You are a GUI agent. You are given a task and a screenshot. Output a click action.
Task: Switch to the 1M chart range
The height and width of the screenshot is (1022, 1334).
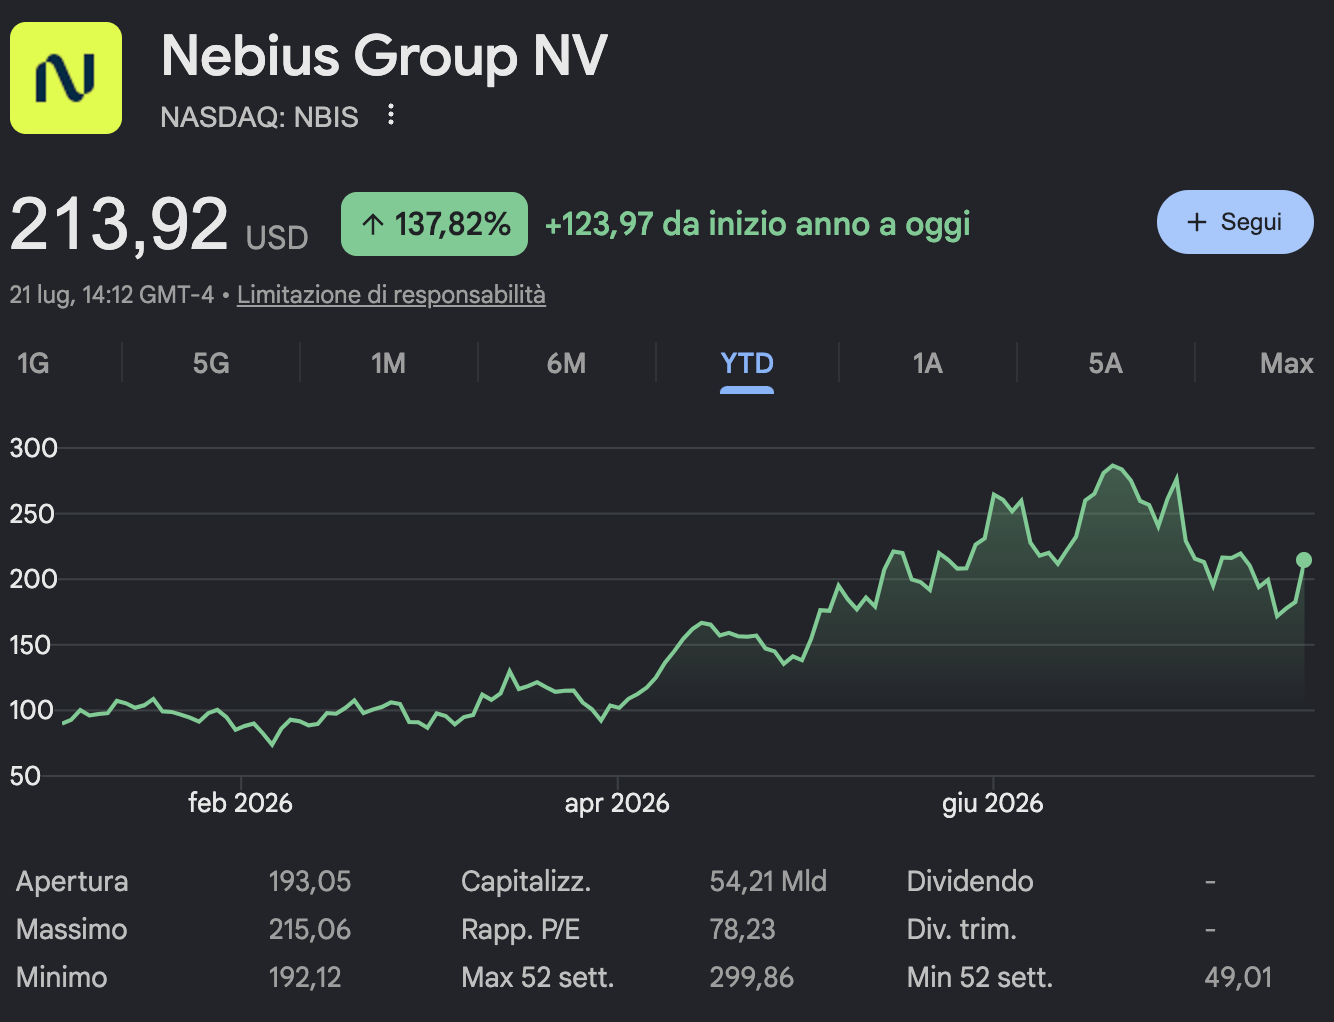pos(389,363)
